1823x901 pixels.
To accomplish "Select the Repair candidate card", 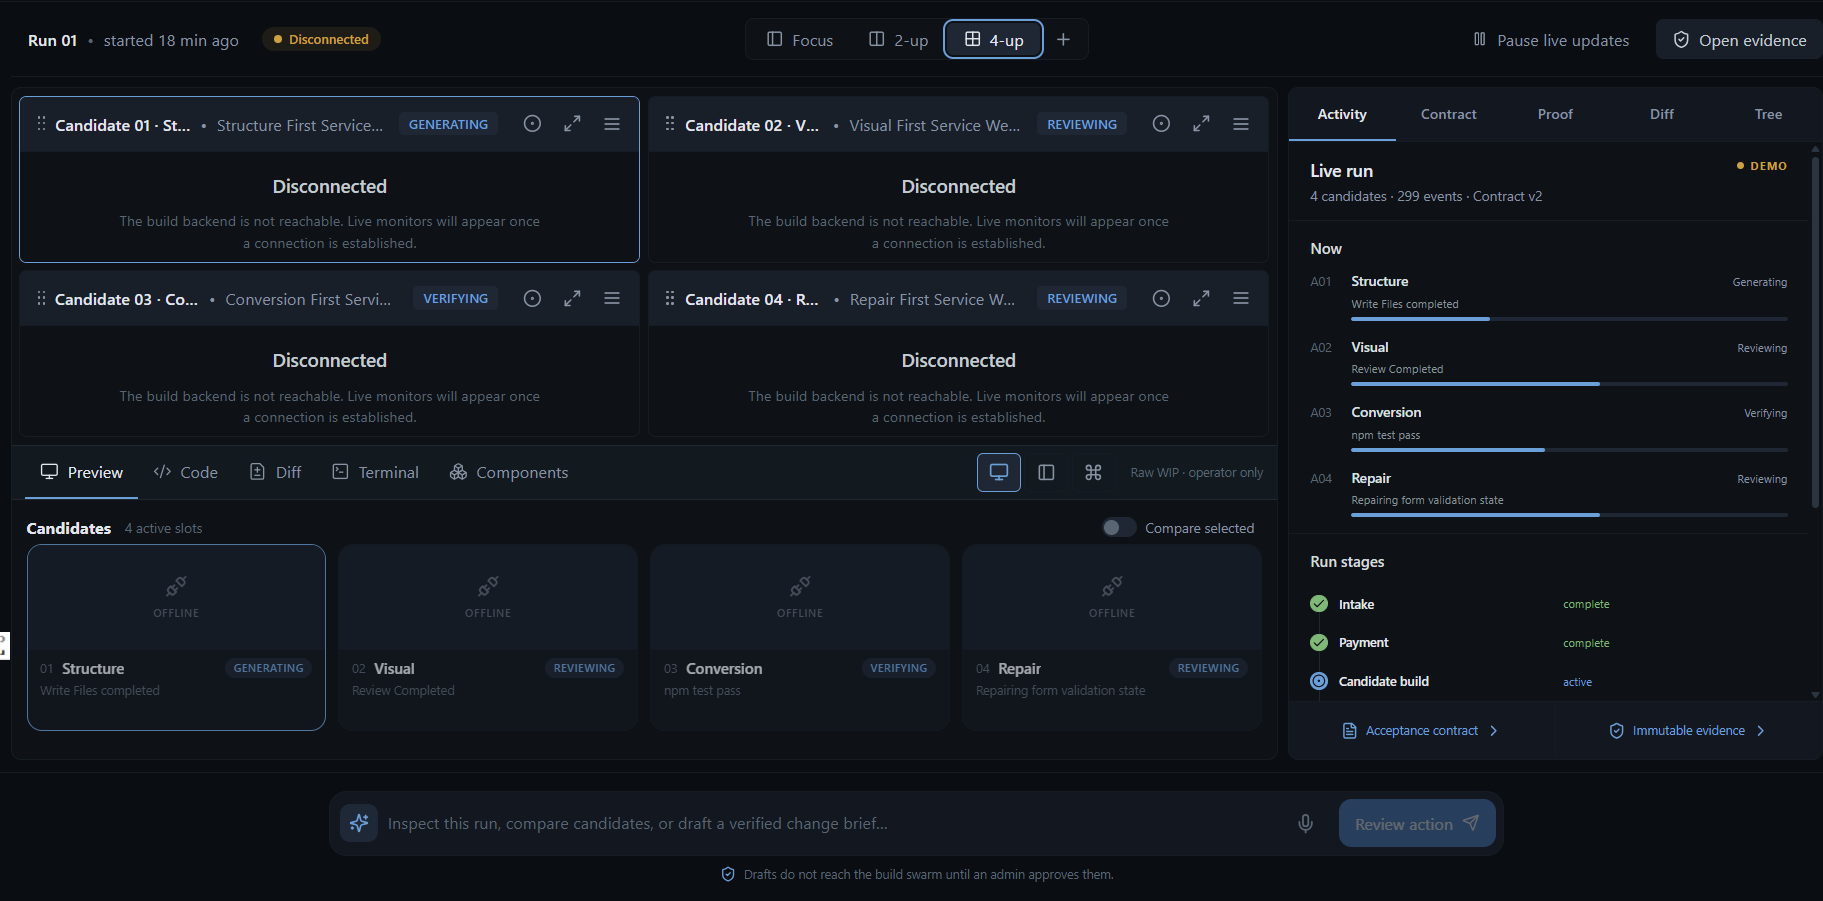I will [x=1112, y=637].
